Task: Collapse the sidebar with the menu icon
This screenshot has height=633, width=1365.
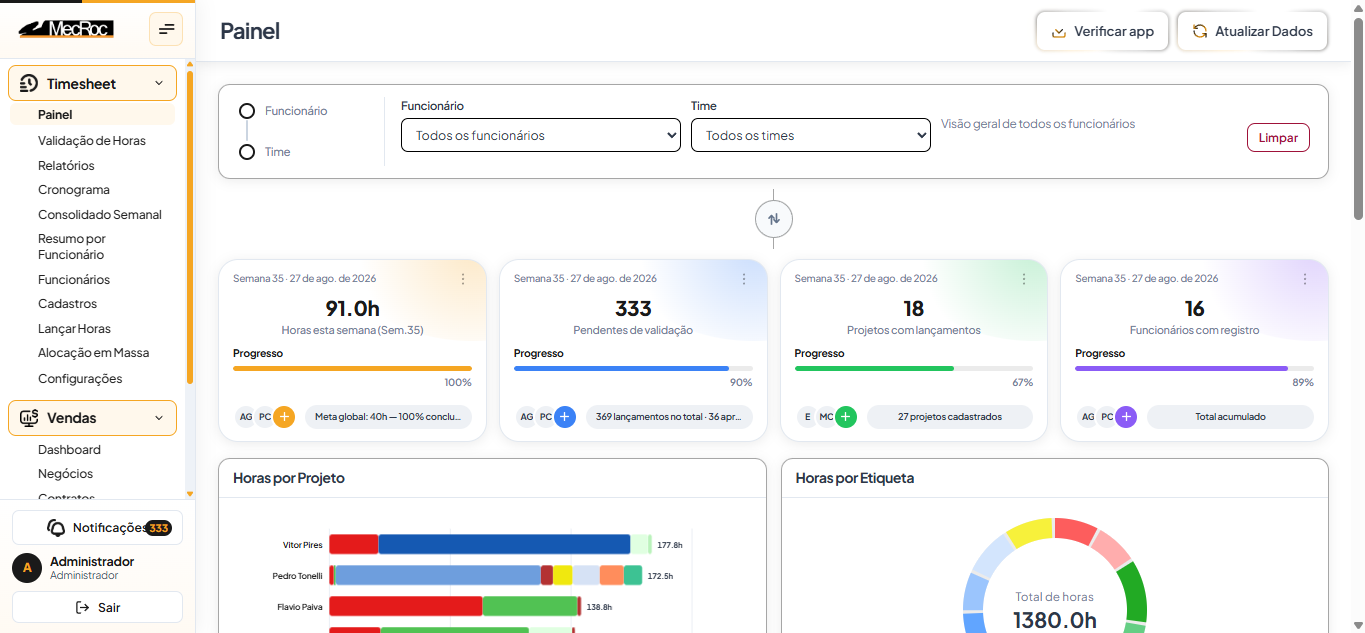Action: tap(166, 29)
